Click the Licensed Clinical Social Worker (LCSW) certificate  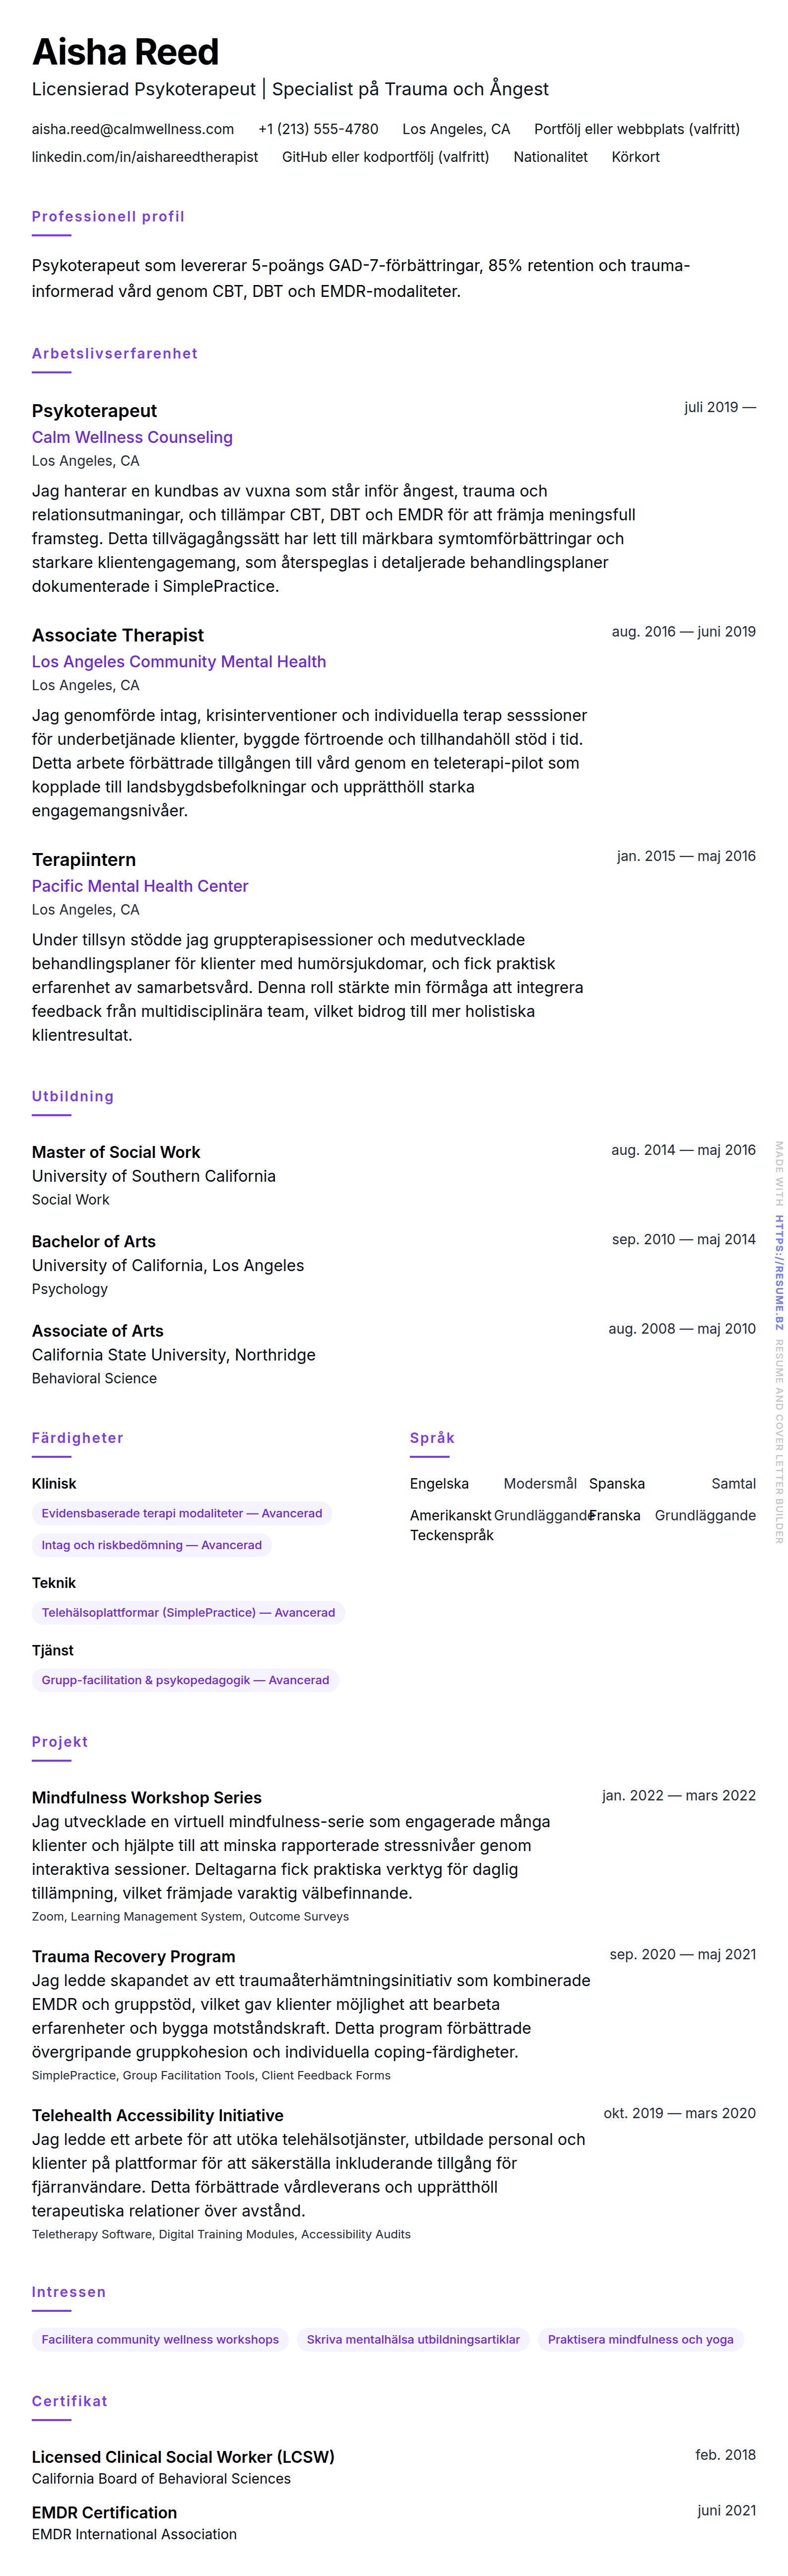(183, 2457)
